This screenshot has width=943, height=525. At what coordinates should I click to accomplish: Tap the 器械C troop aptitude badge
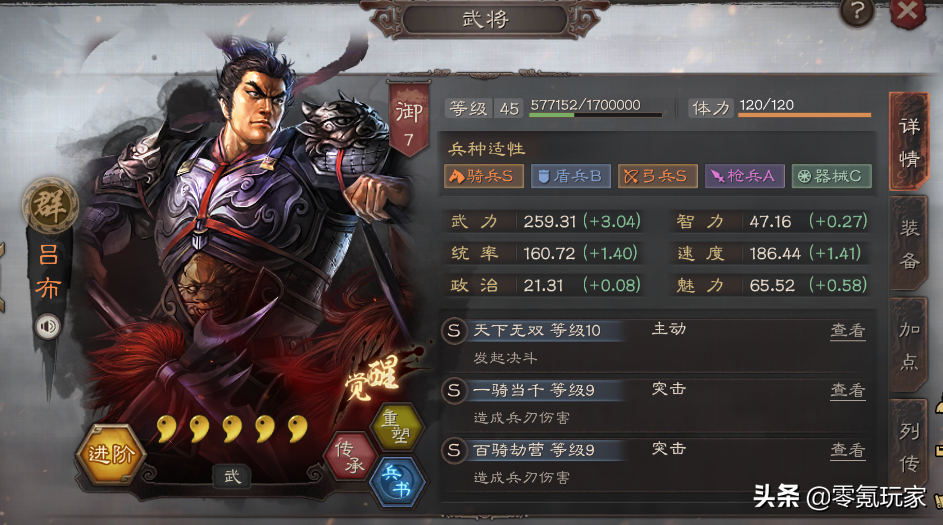coord(831,176)
